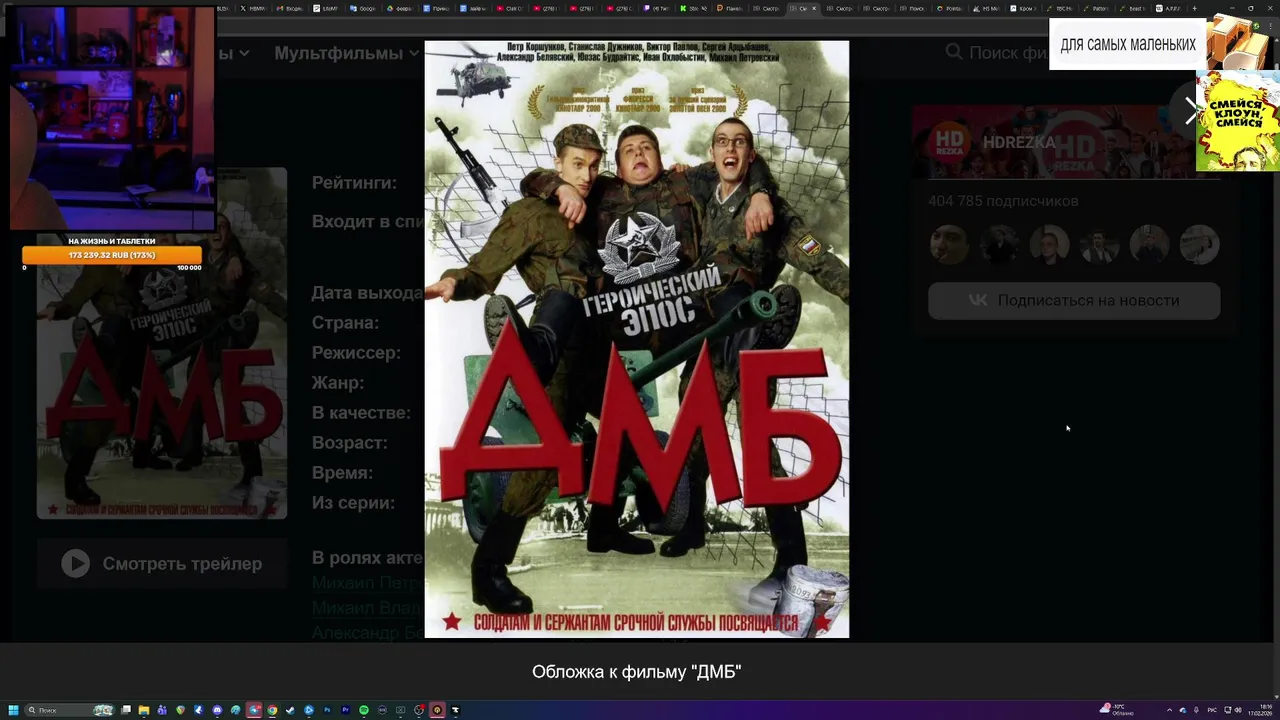This screenshot has width=1280, height=720.
Task: Click the enlarged ДМБ poster image
Action: point(637,339)
